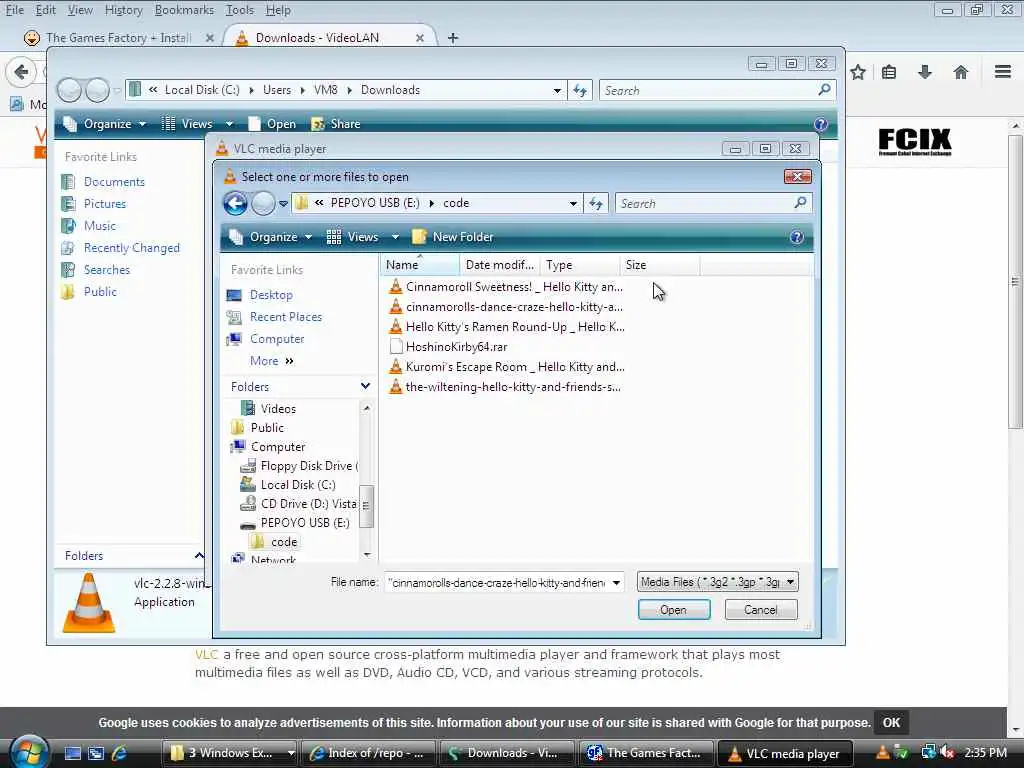Click the File name input field

[497, 582]
